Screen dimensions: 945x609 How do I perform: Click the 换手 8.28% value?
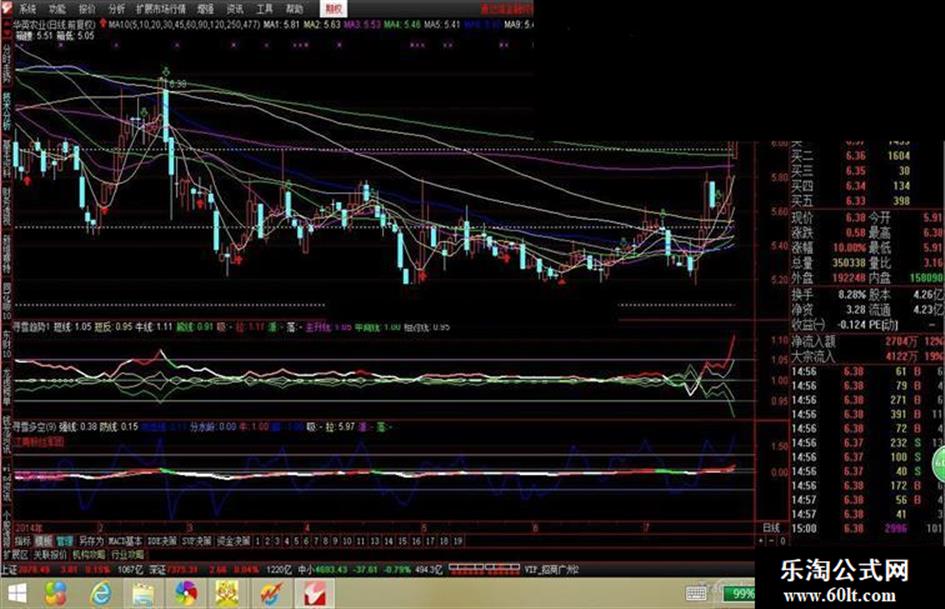point(852,295)
